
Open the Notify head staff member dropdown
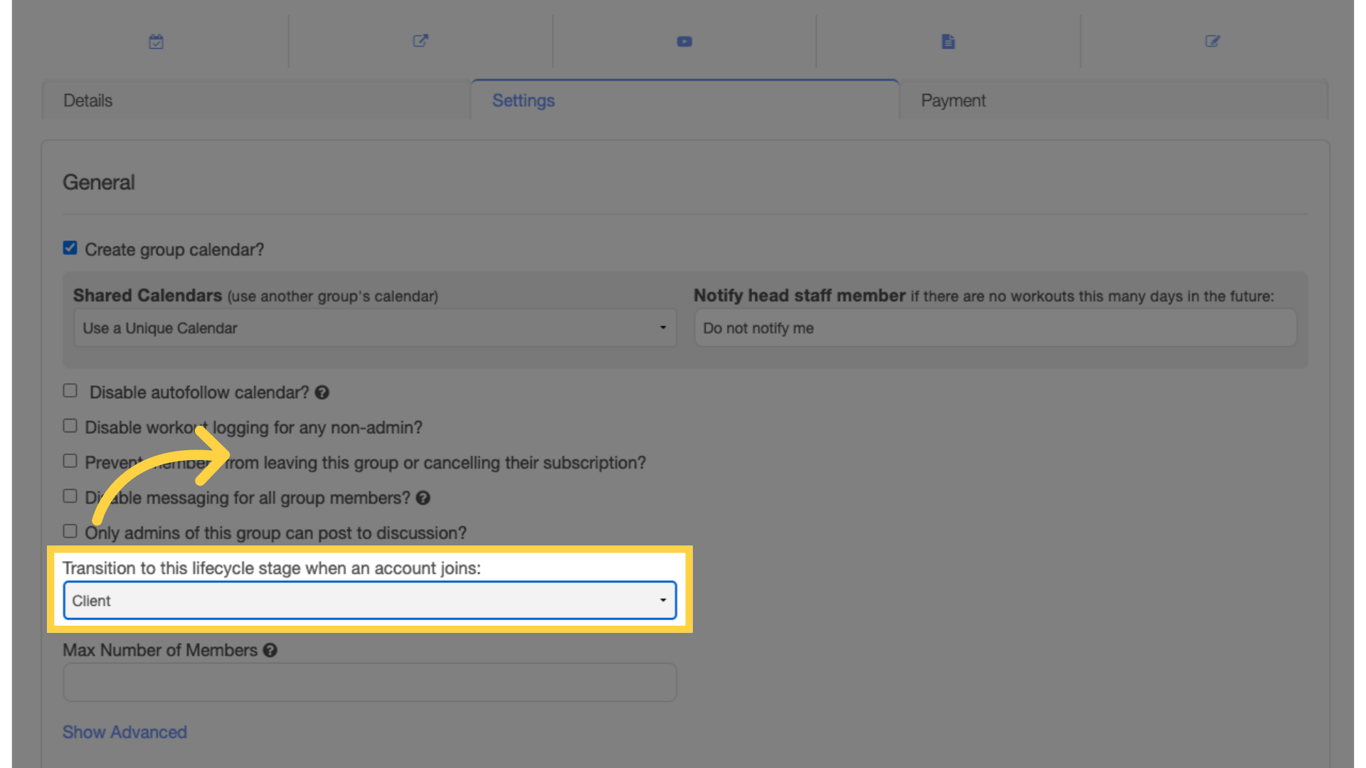click(995, 327)
